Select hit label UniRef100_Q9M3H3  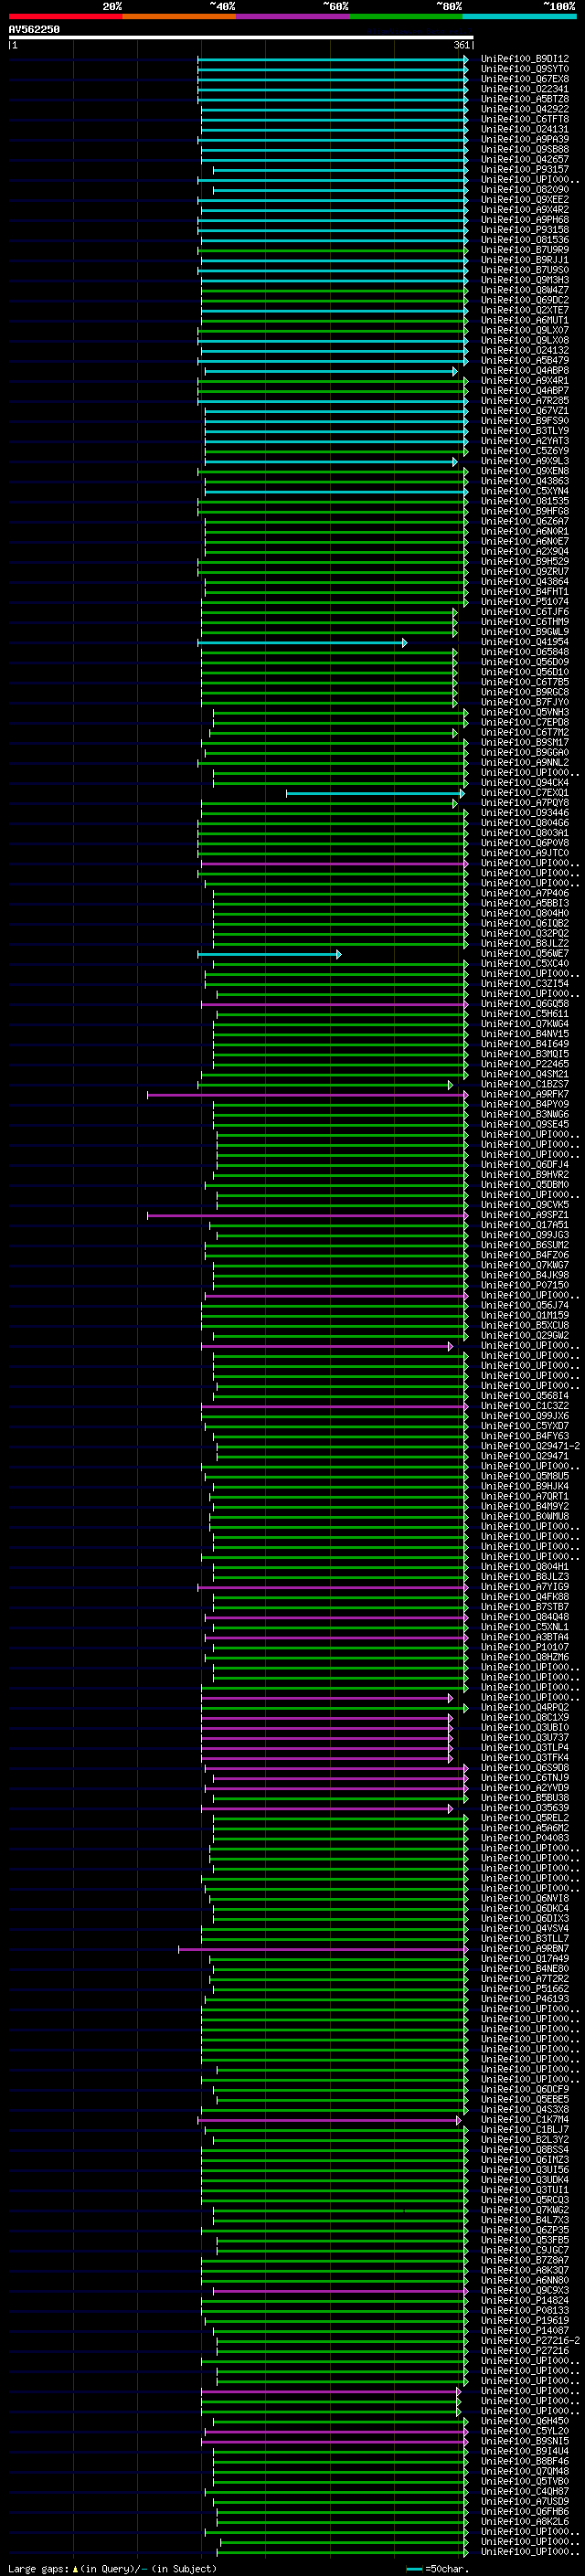(525, 280)
